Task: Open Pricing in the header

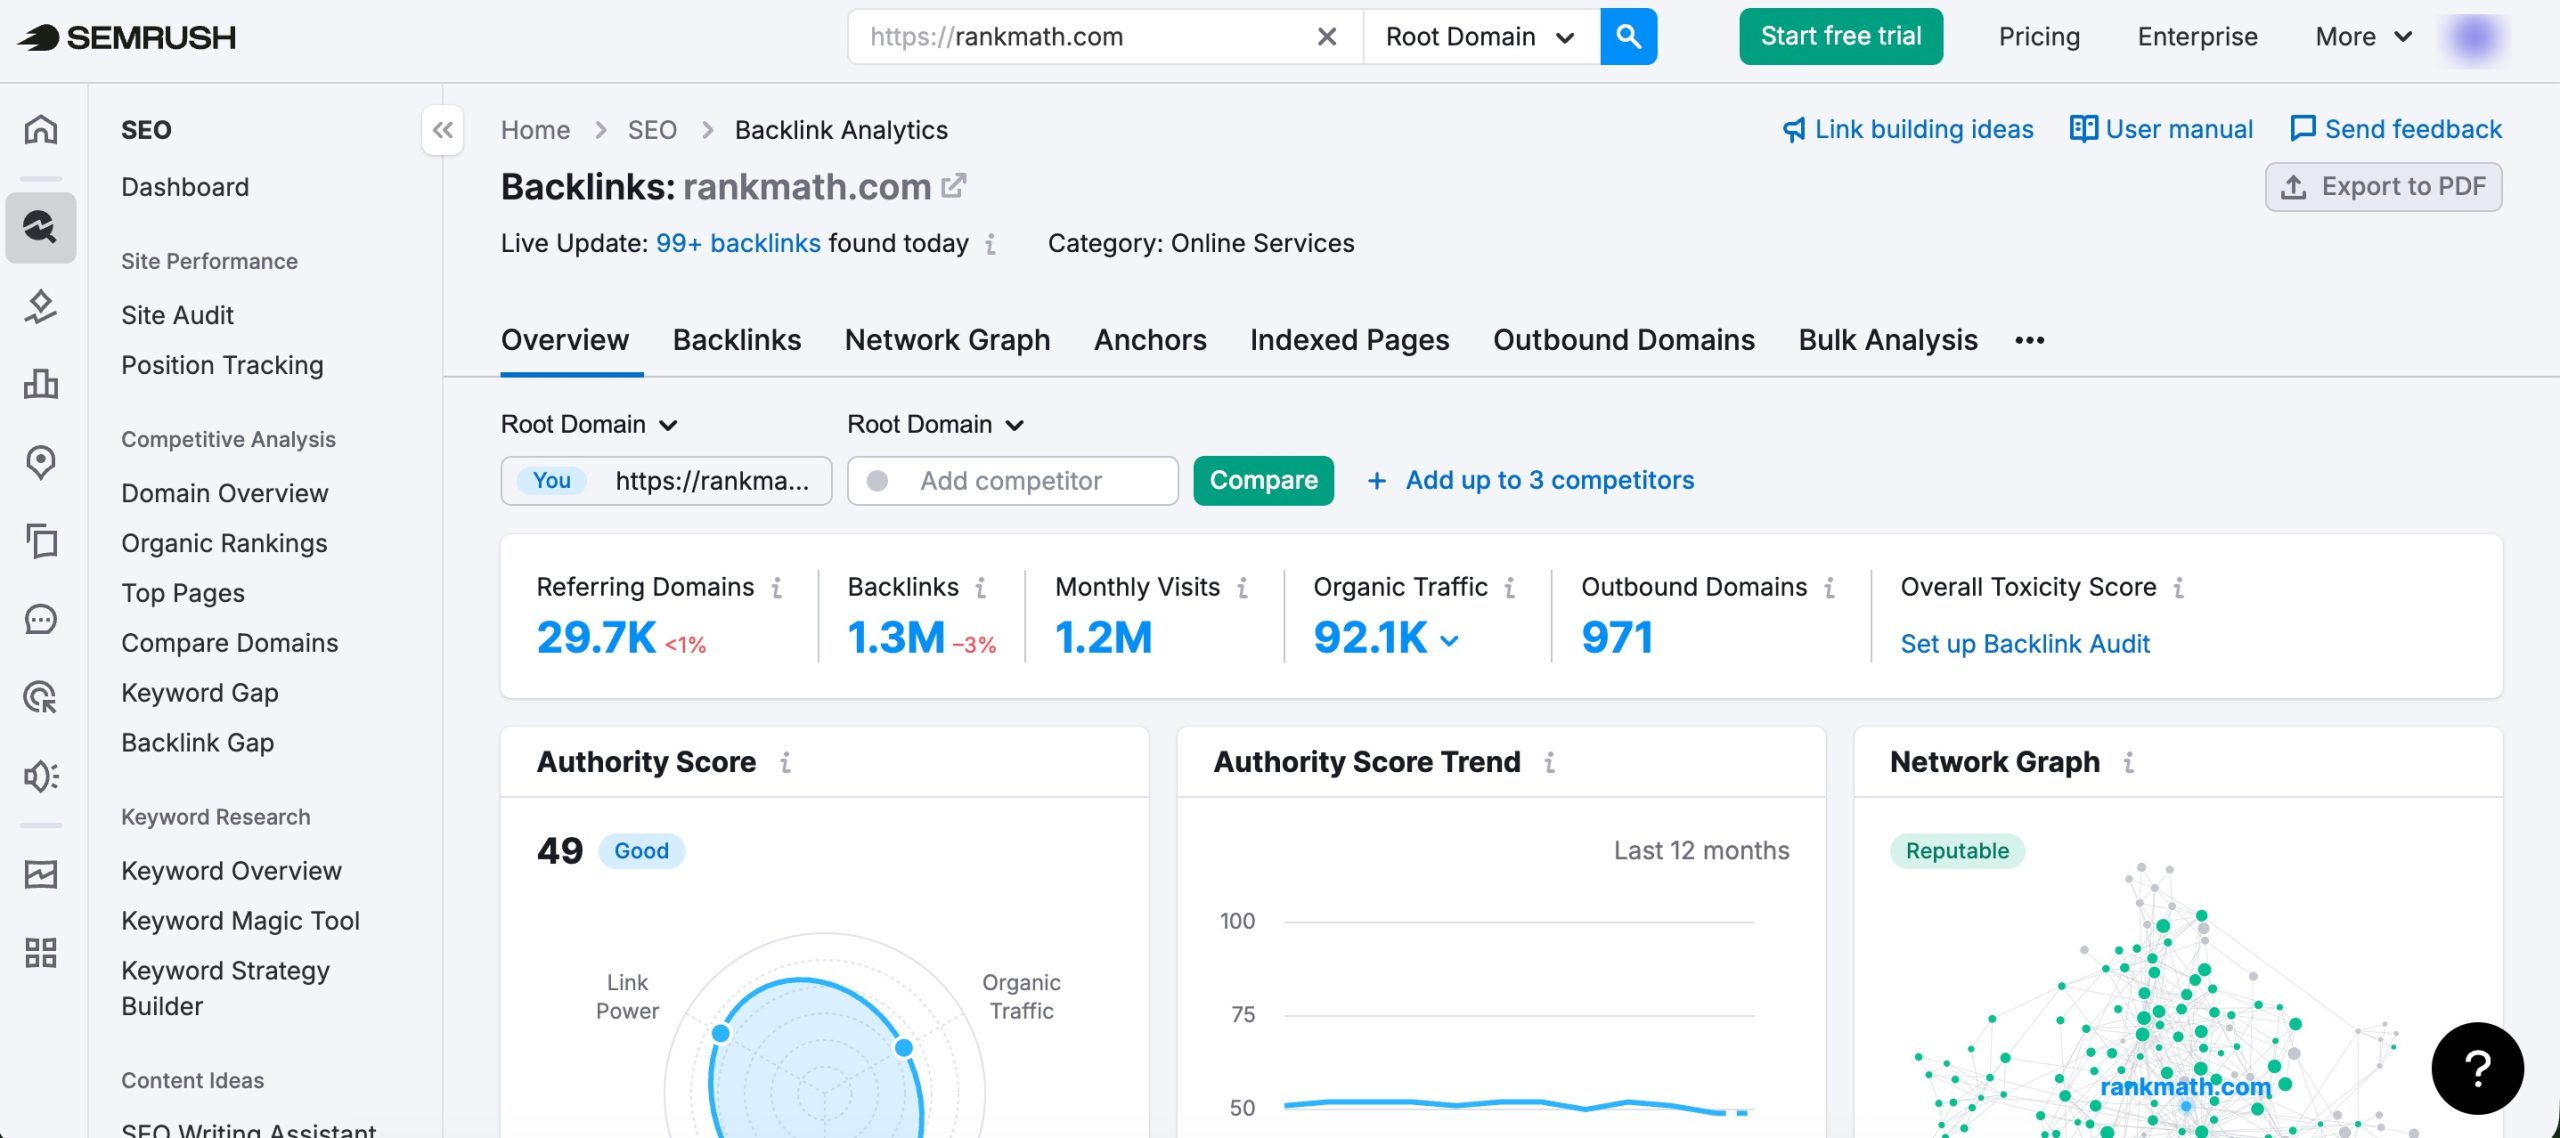Action: pyautogui.click(x=2039, y=37)
